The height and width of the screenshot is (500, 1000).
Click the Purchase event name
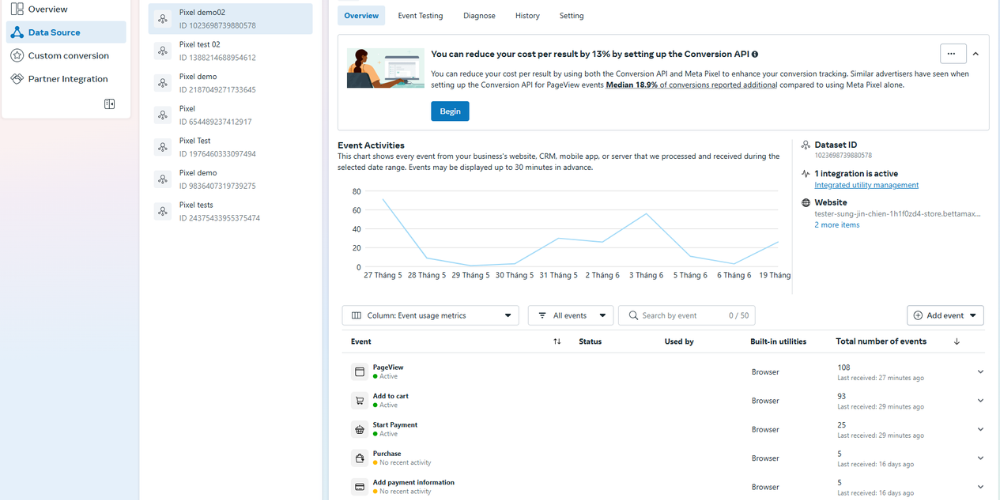pos(387,453)
